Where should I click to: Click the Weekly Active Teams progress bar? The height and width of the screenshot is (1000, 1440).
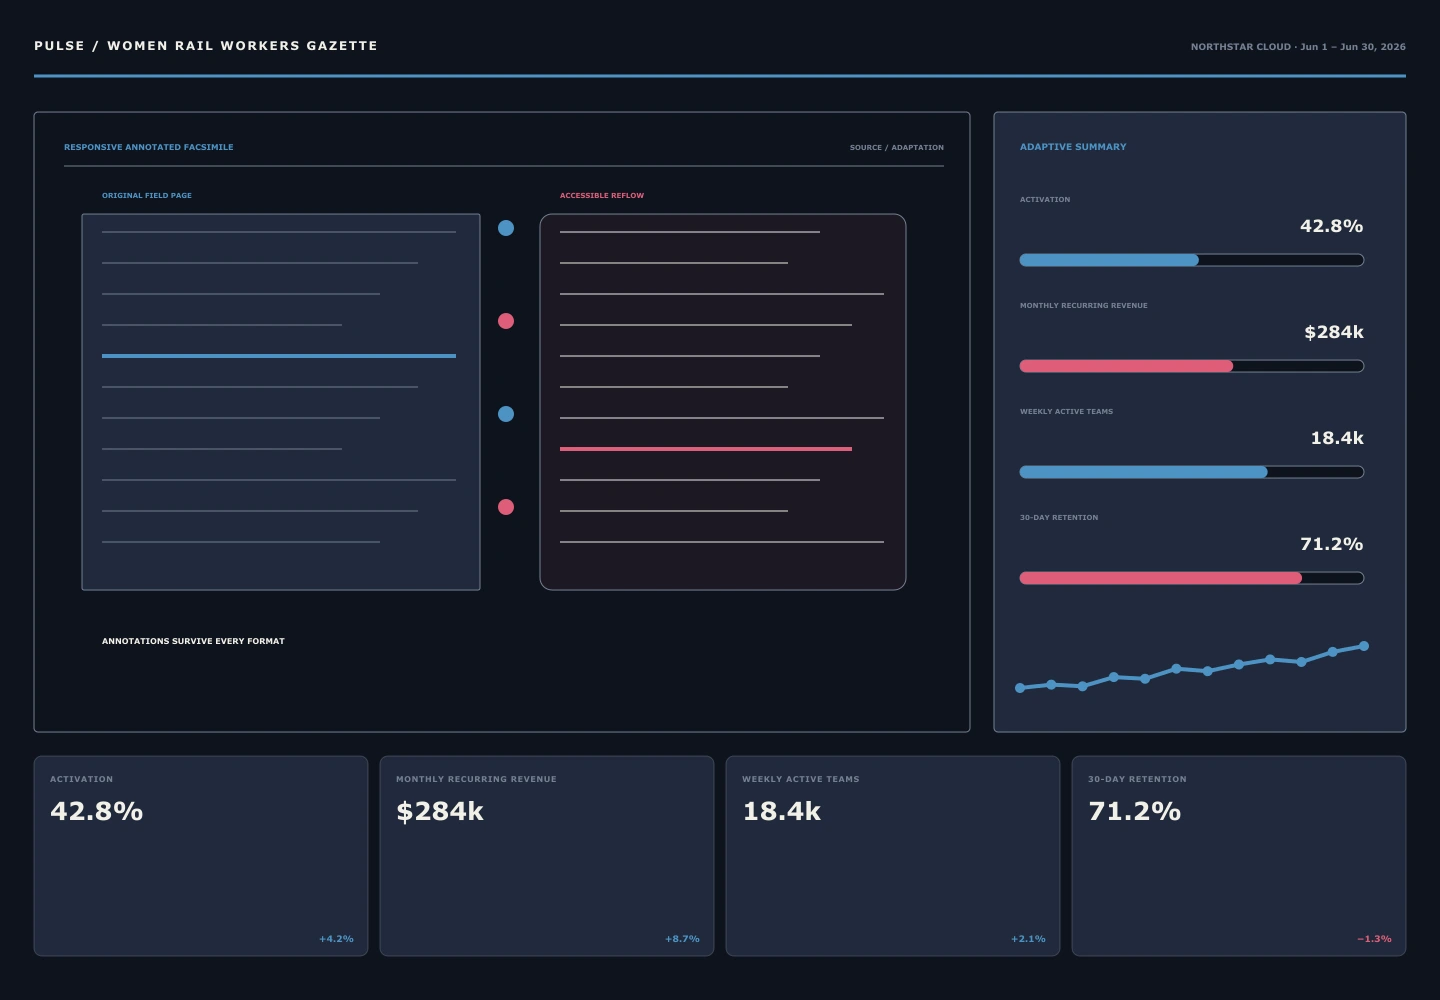(x=1192, y=472)
